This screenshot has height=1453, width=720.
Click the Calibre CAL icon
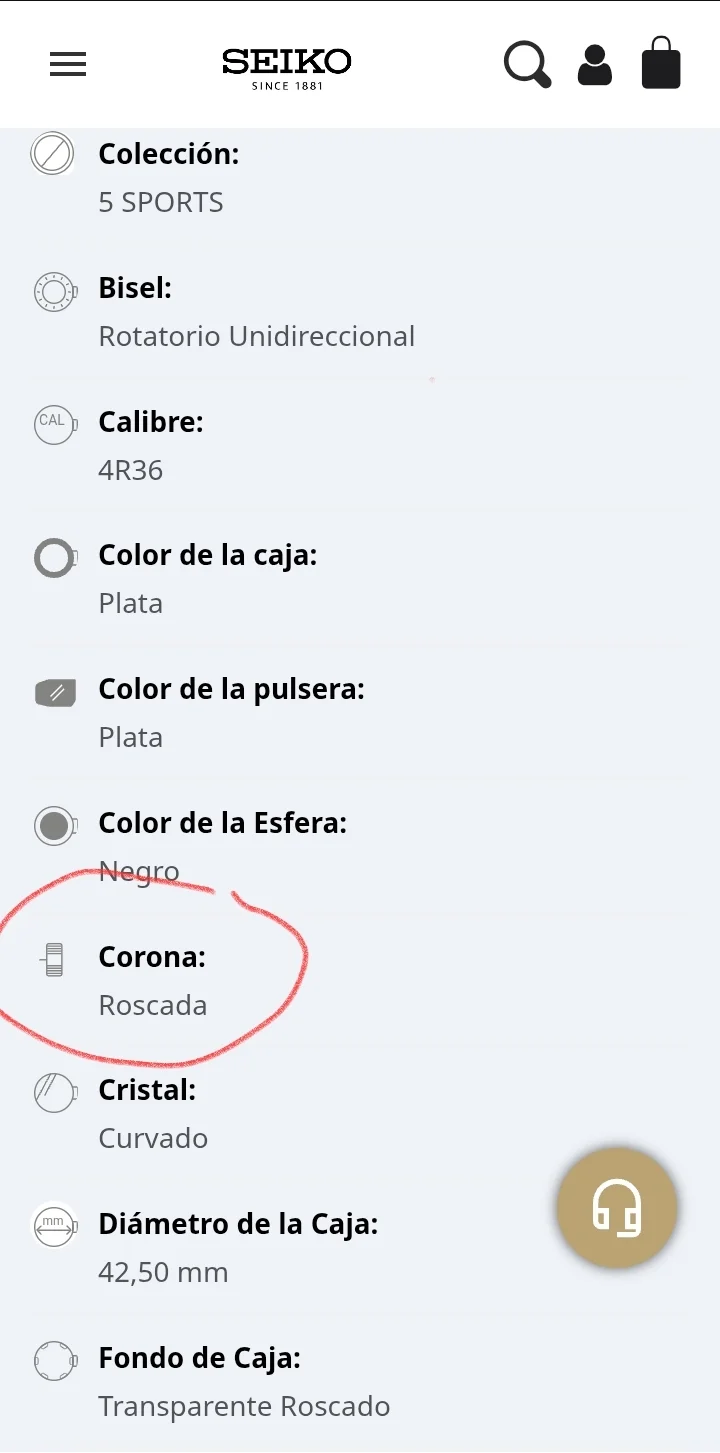pos(54,423)
